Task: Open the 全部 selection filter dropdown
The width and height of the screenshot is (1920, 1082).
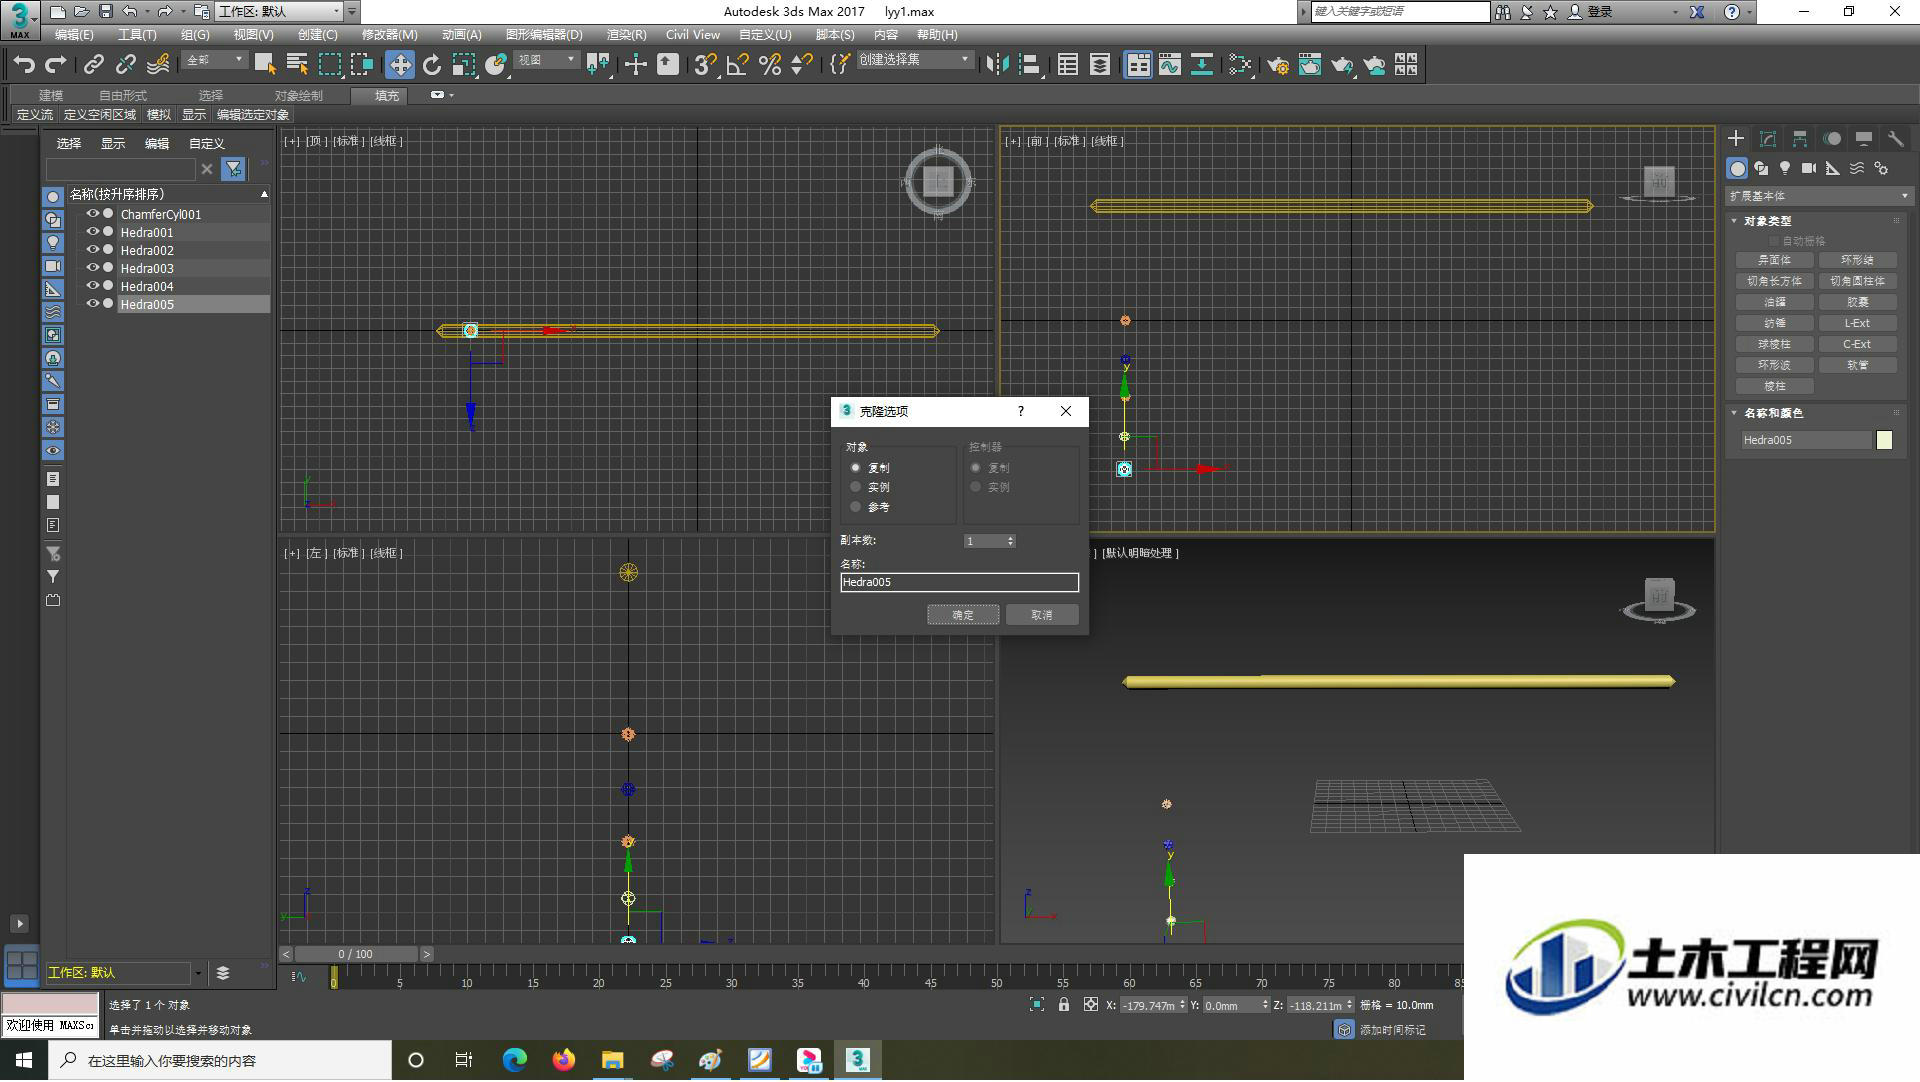Action: click(x=214, y=61)
